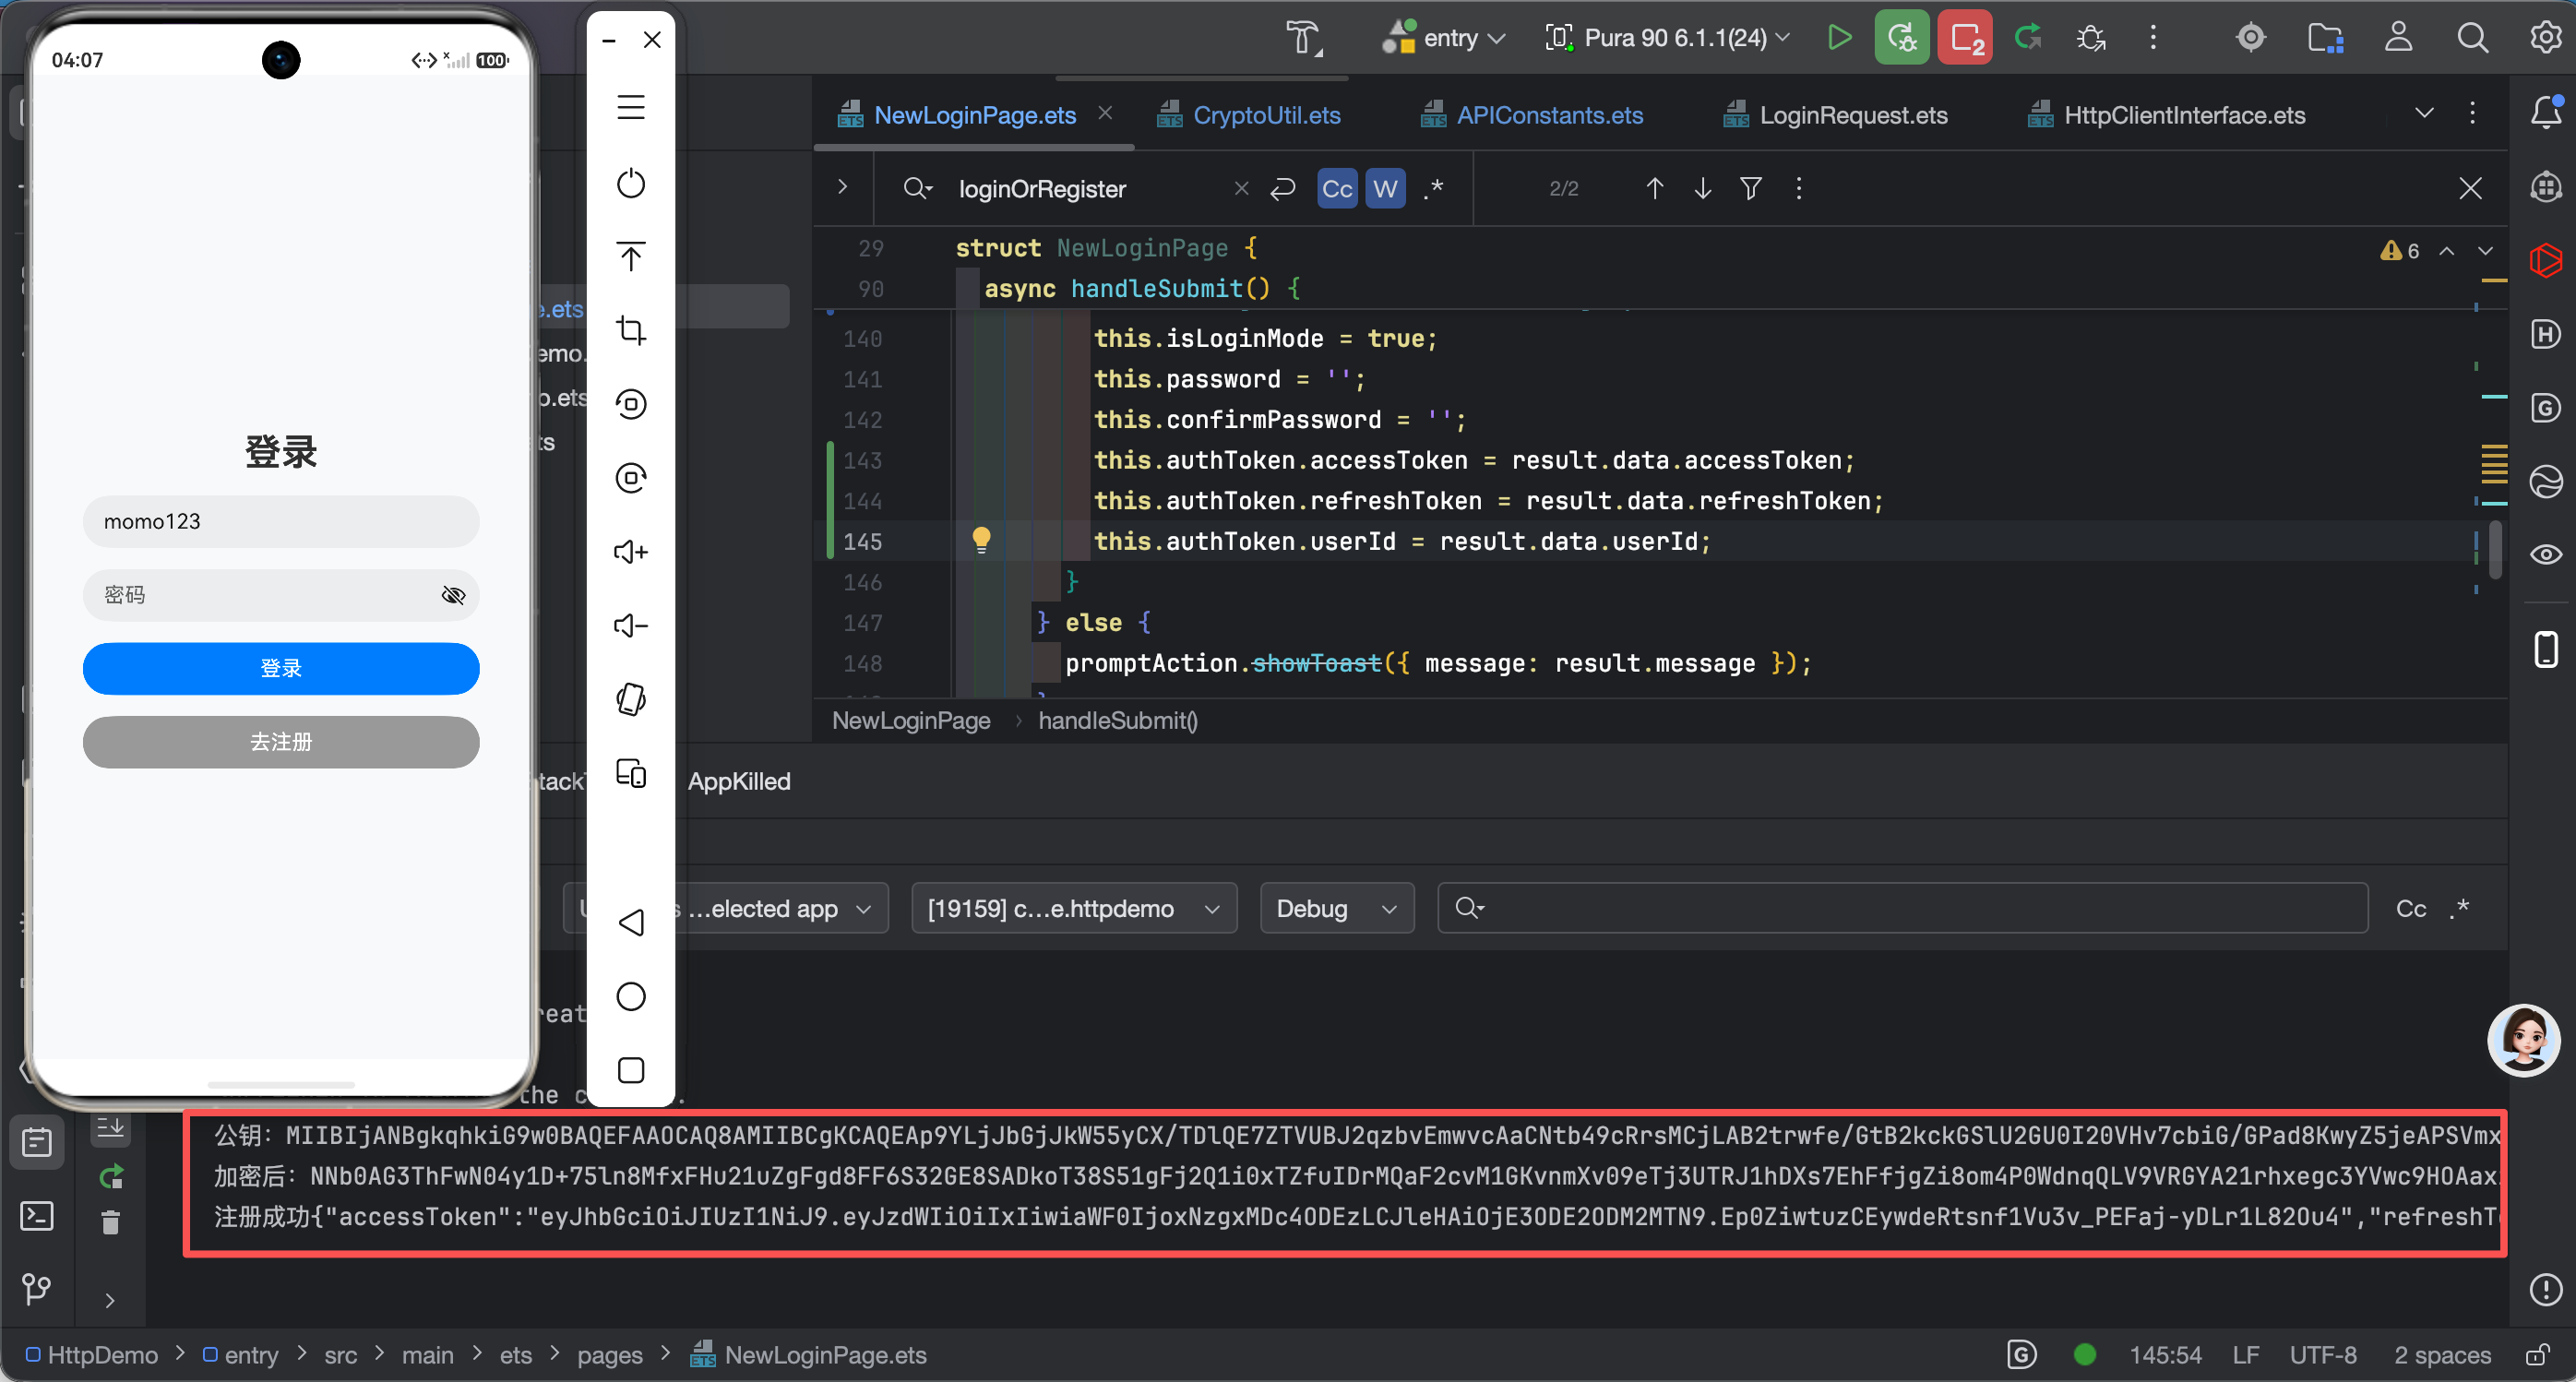Take an emulator screenshot with the crop icon
Screen dimensions: 2576x1382
point(631,330)
